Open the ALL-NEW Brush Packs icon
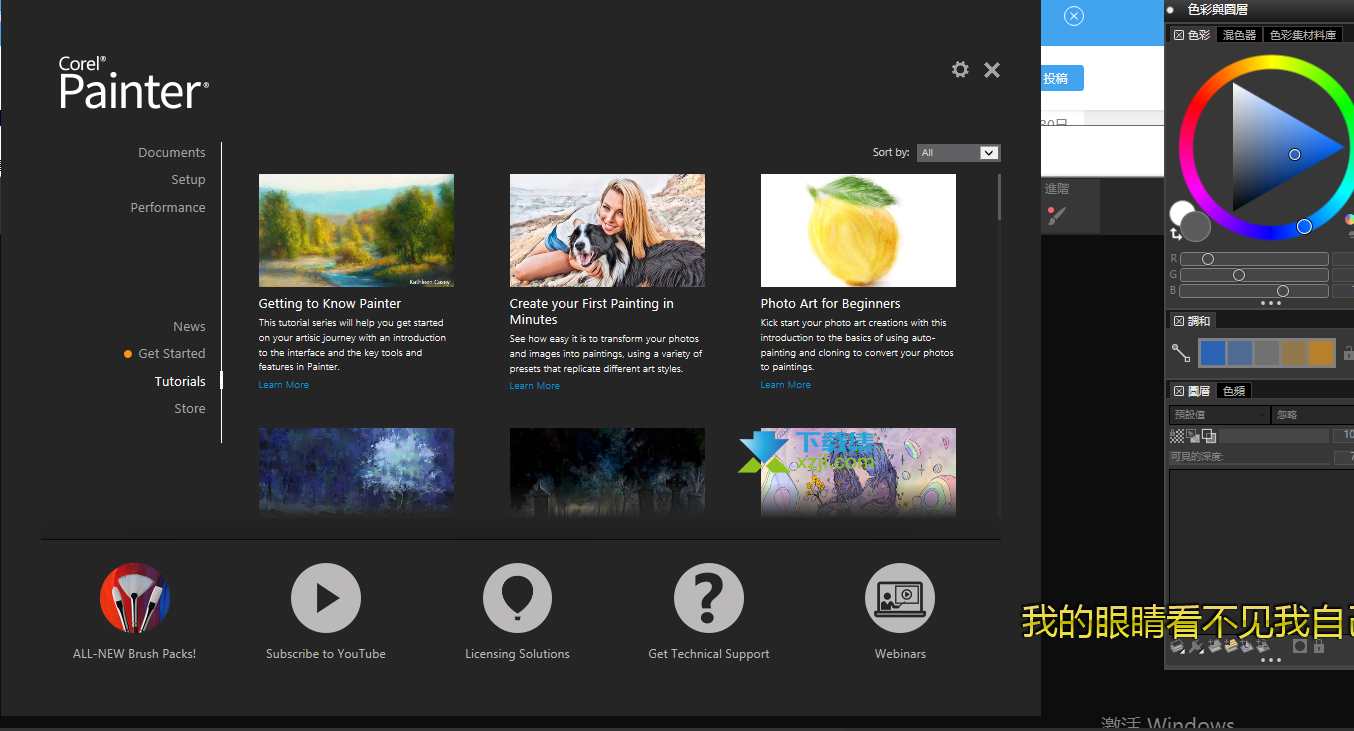The image size is (1354, 731). (x=135, y=598)
